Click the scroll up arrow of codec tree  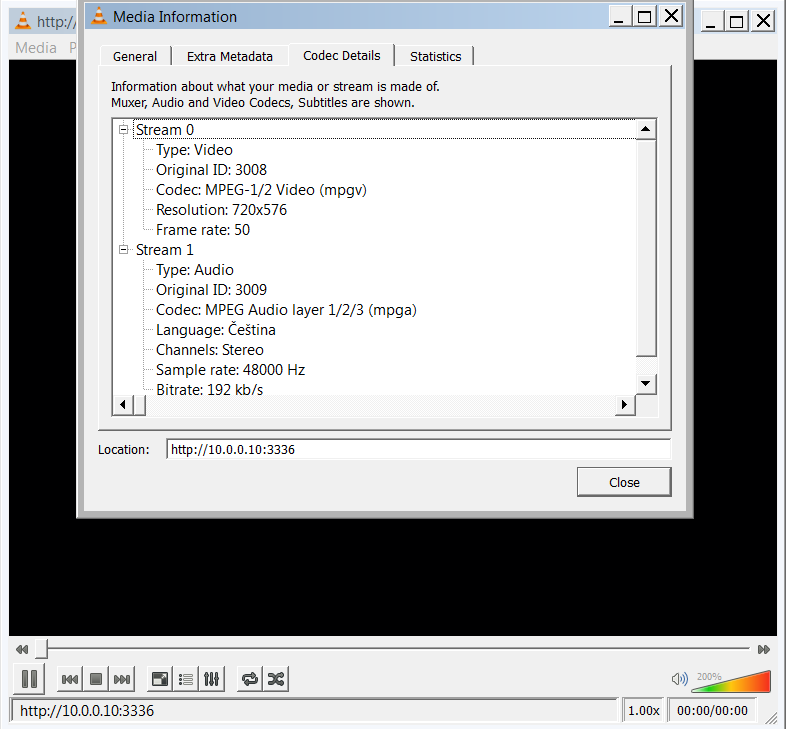point(646,130)
